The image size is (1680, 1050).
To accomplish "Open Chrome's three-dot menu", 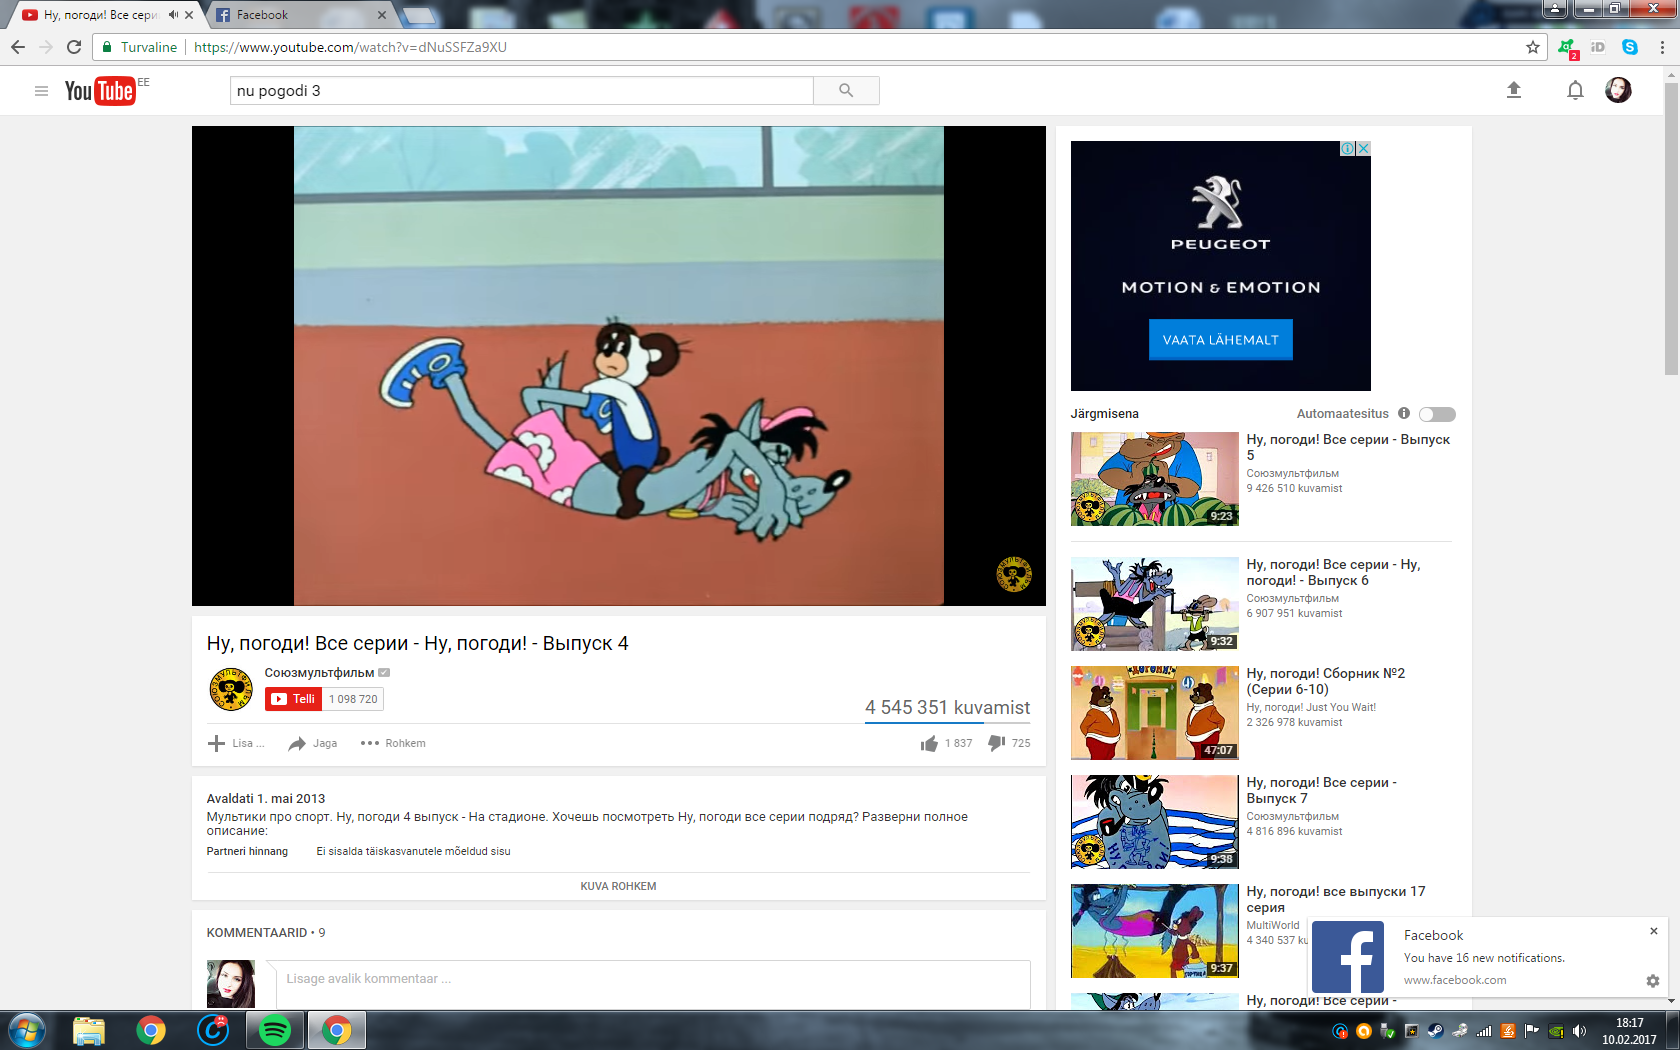I will point(1662,47).
